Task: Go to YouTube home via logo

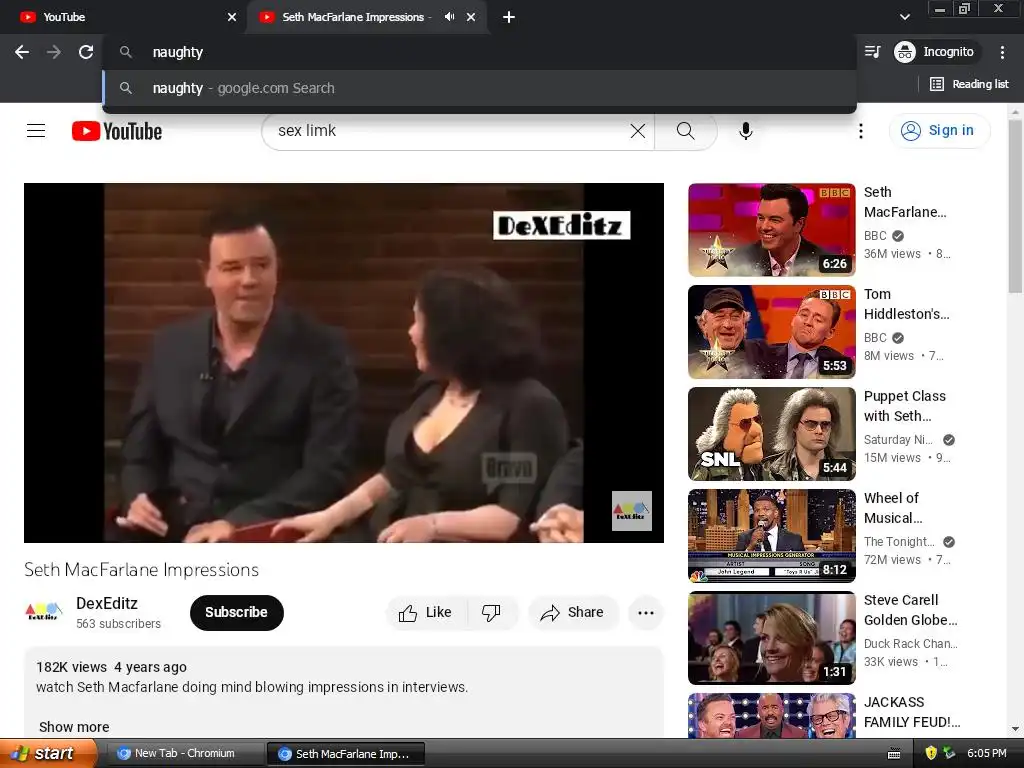Action: point(117,131)
